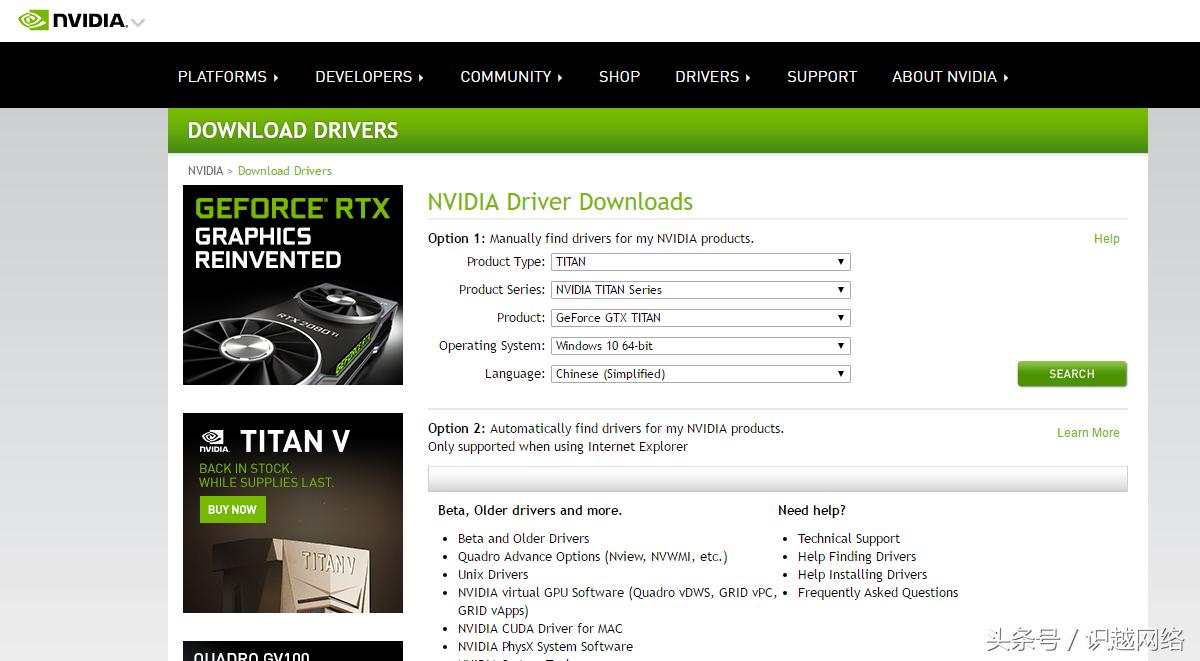Open the SUPPORT menu item
Viewport: 1200px width, 661px height.
click(822, 77)
